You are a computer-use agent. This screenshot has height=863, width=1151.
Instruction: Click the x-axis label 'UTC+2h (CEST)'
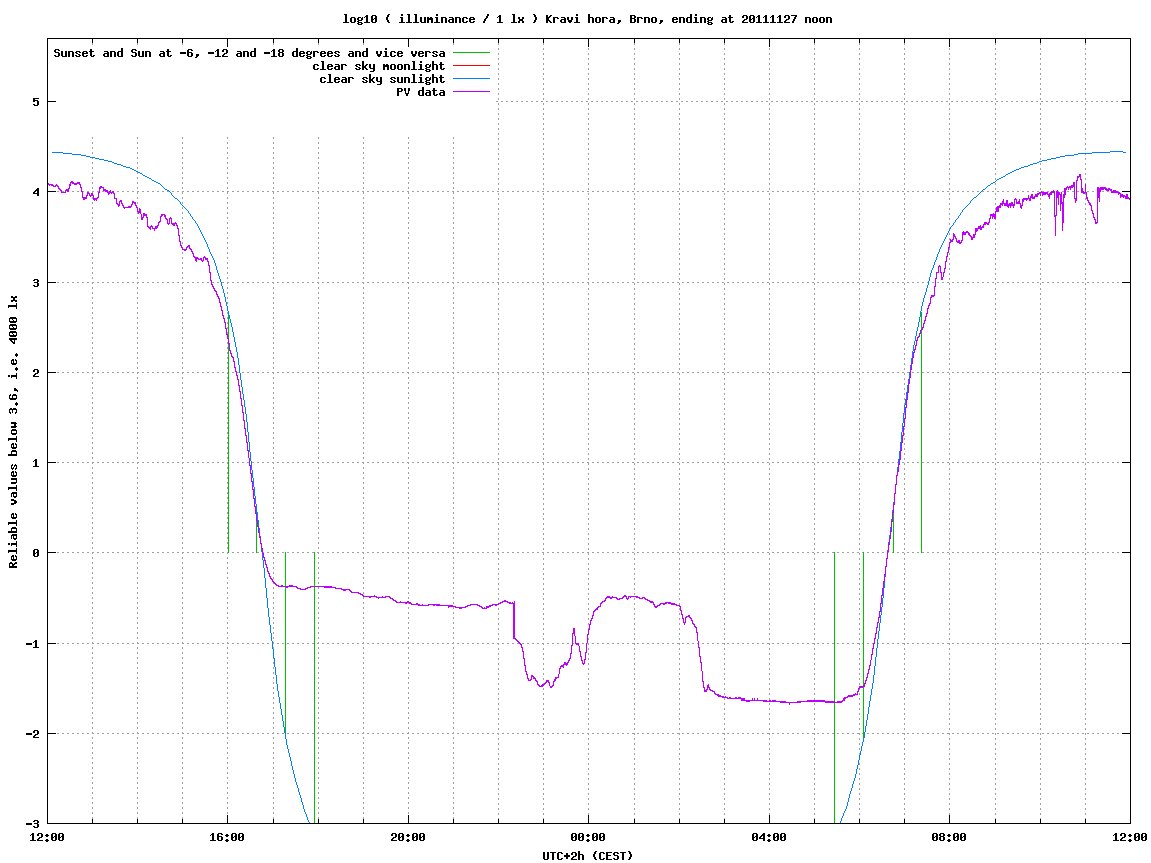point(587,856)
